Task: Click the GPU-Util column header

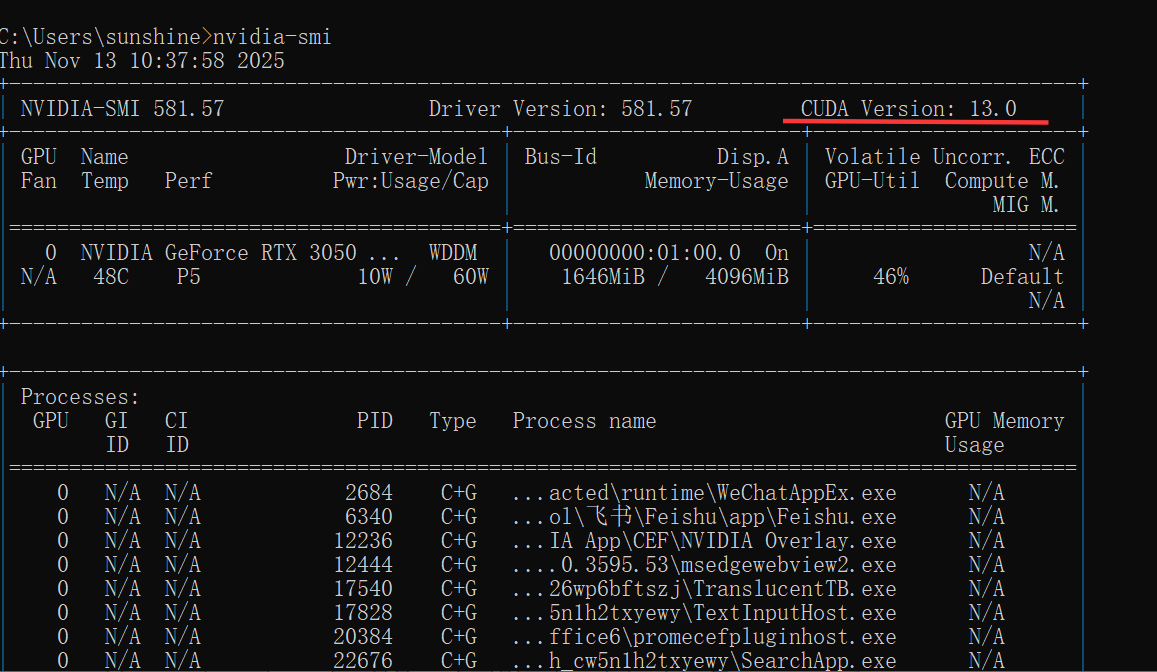Action: point(872,181)
